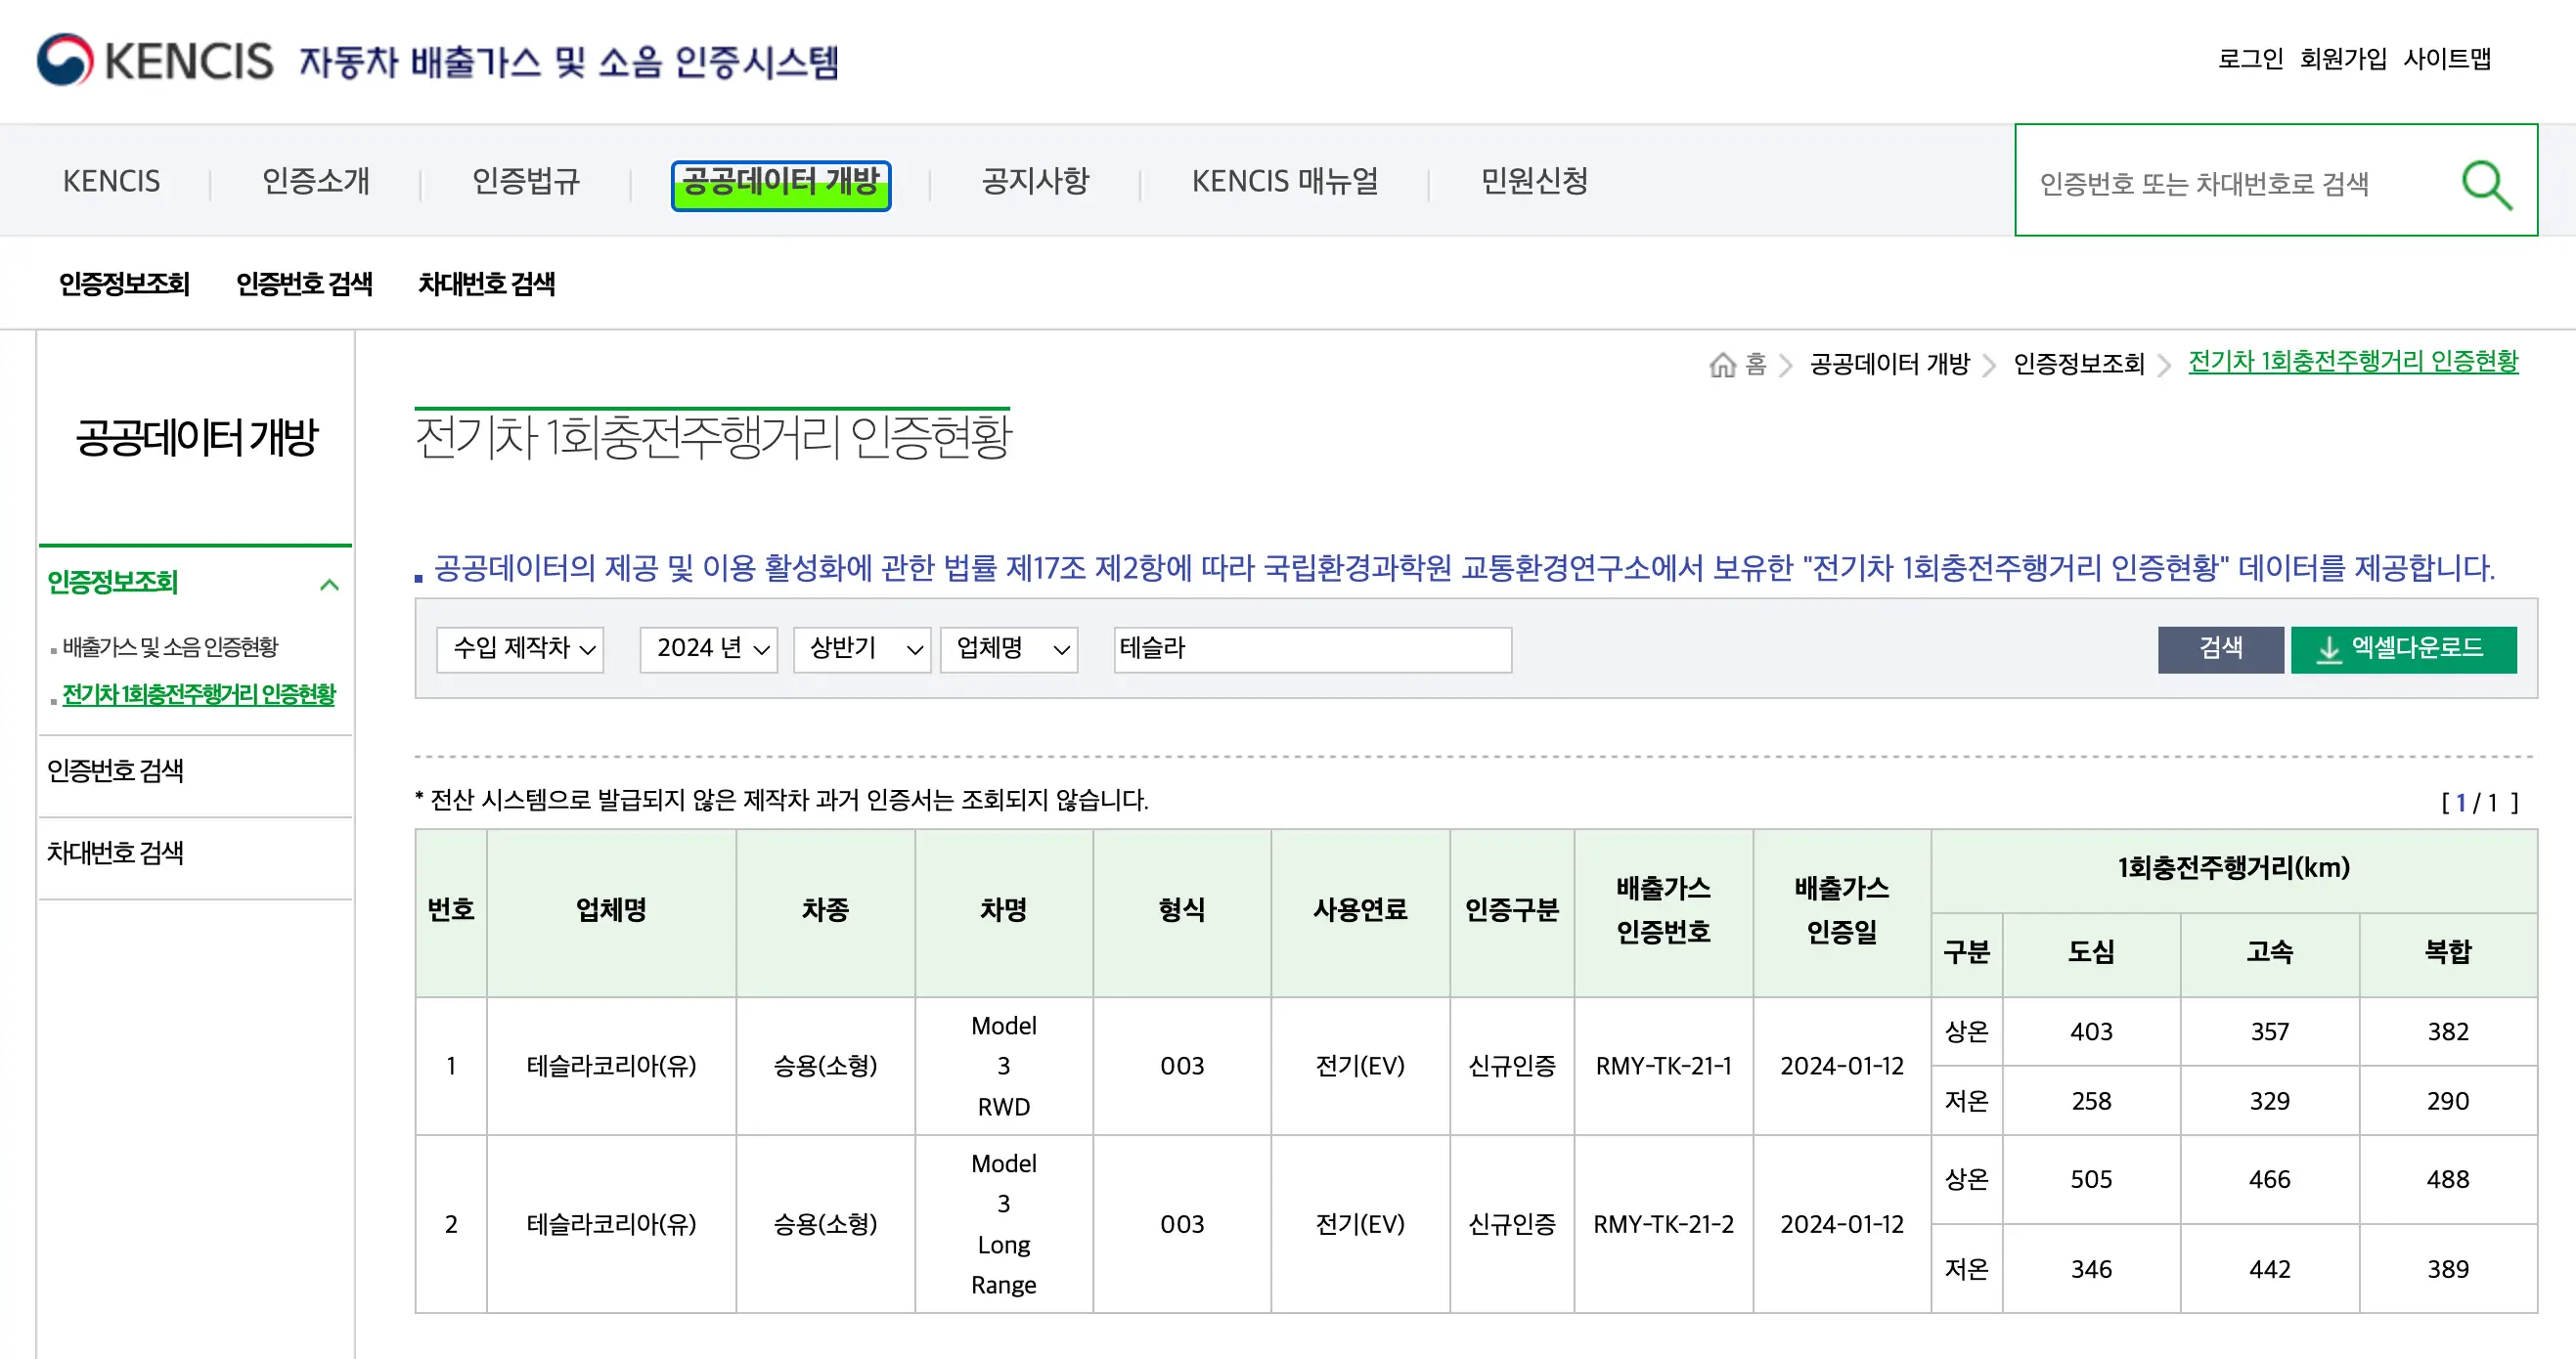Click 테슬라코리아(유) in row 2

(611, 1224)
